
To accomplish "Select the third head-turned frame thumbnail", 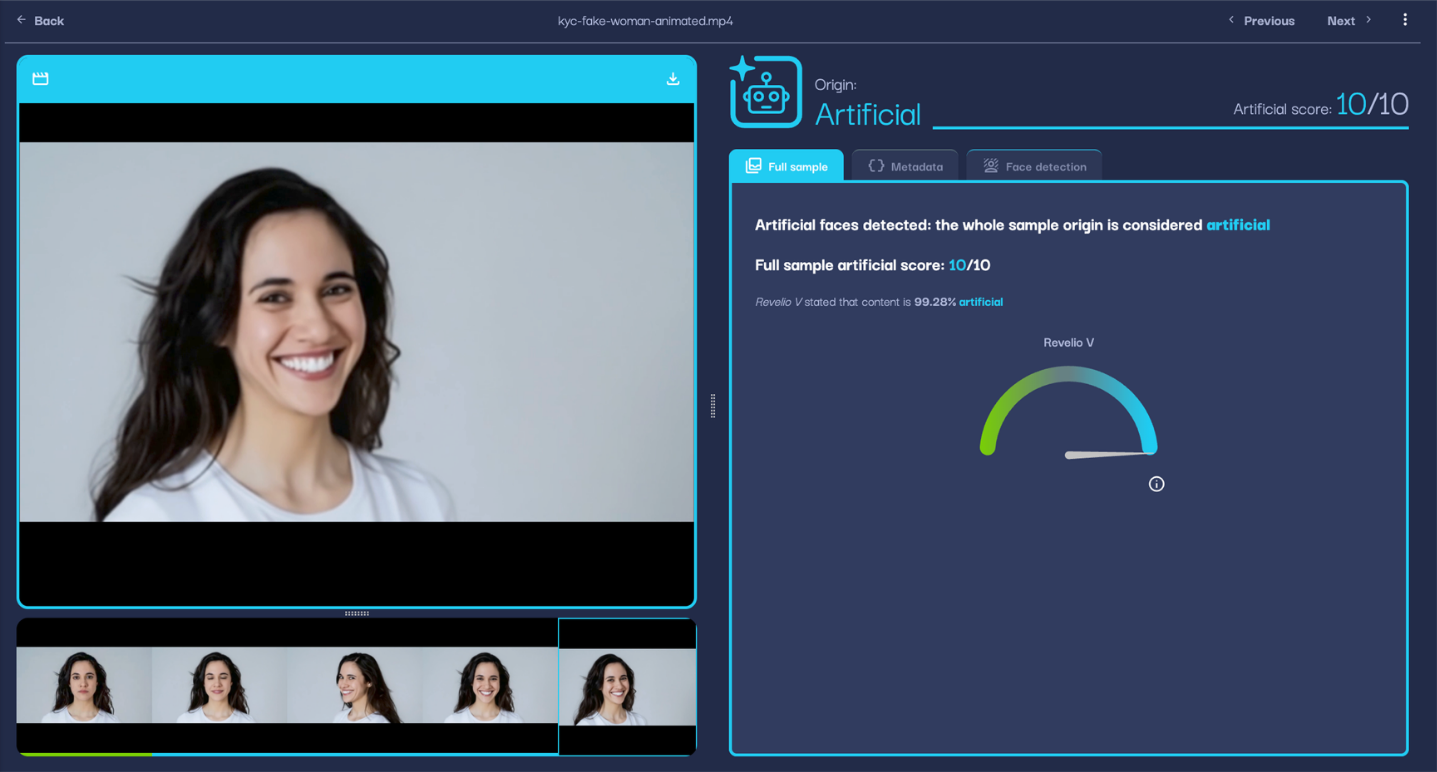I will click(354, 685).
